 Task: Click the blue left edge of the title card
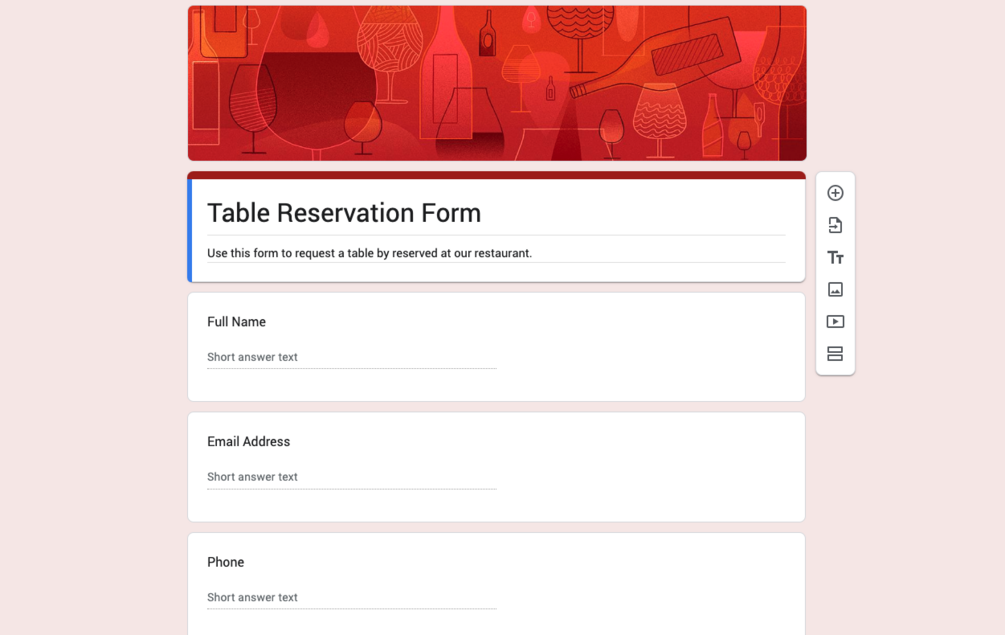tap(190, 230)
